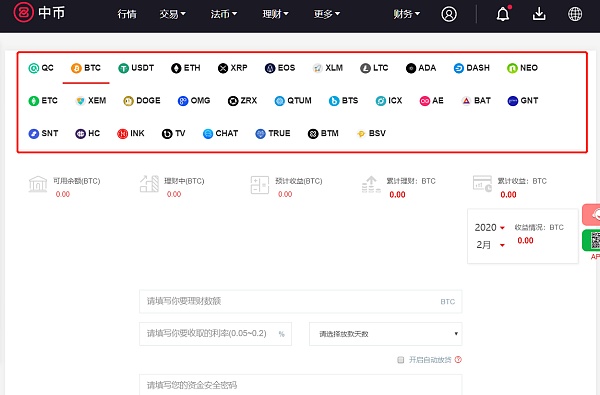Screen dimensions: 600x395
Task: Expand the 2020 year dropdown
Action: pos(490,228)
